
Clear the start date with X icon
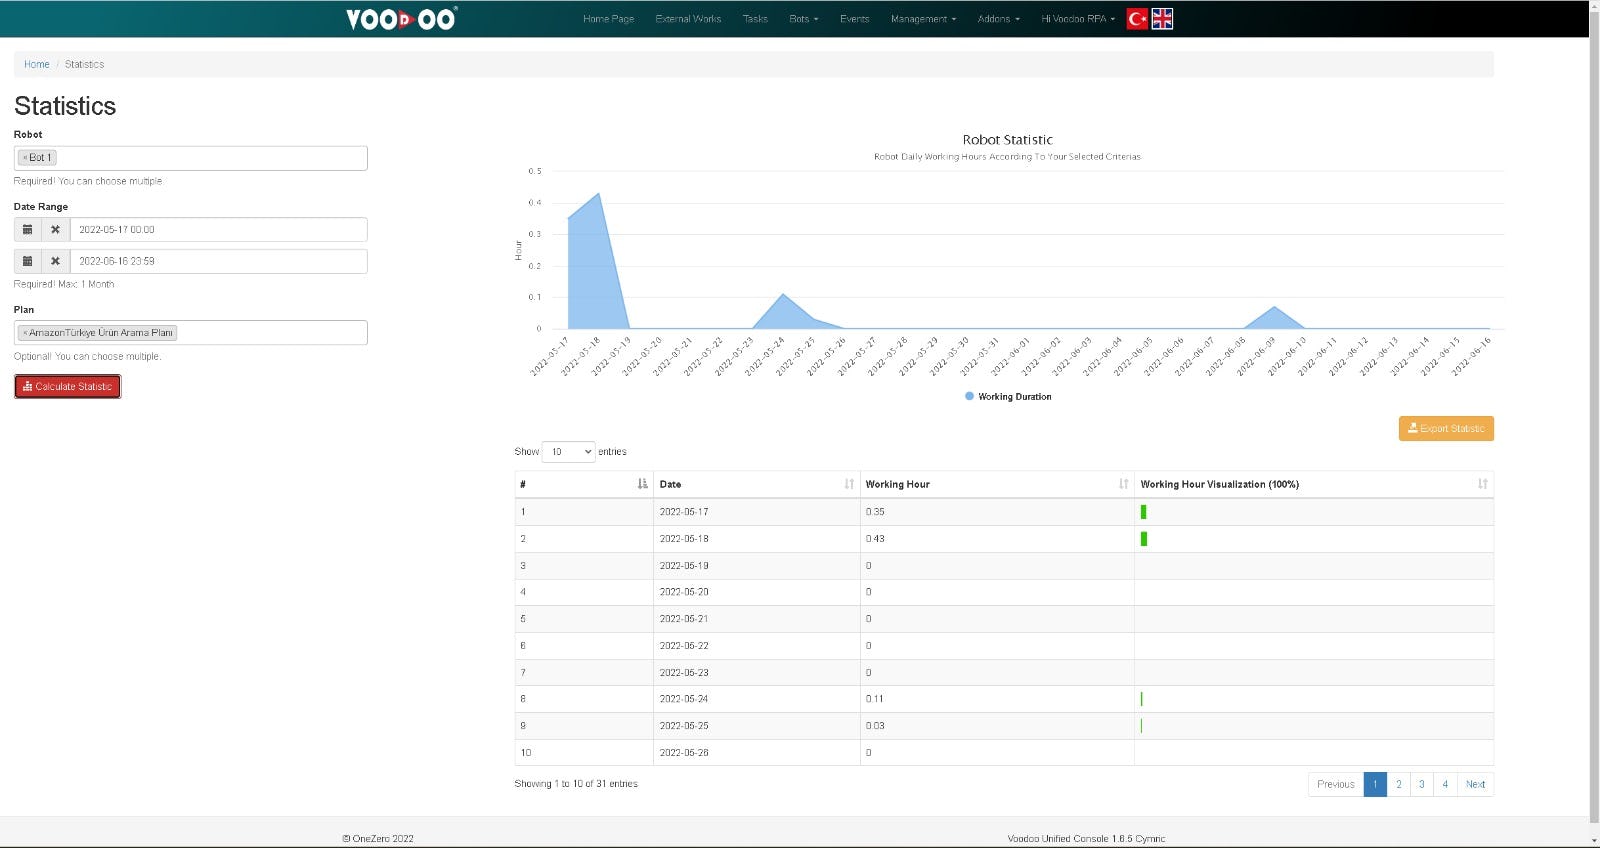(56, 230)
